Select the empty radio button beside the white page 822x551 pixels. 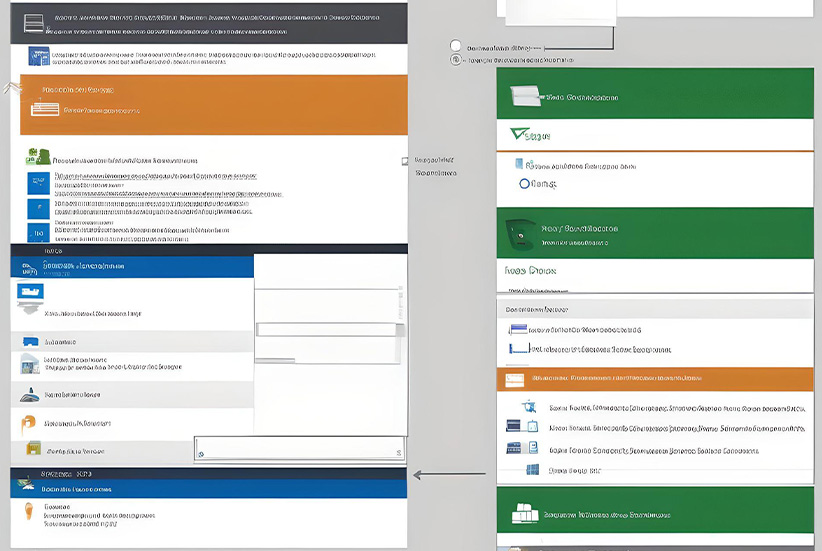456,46
